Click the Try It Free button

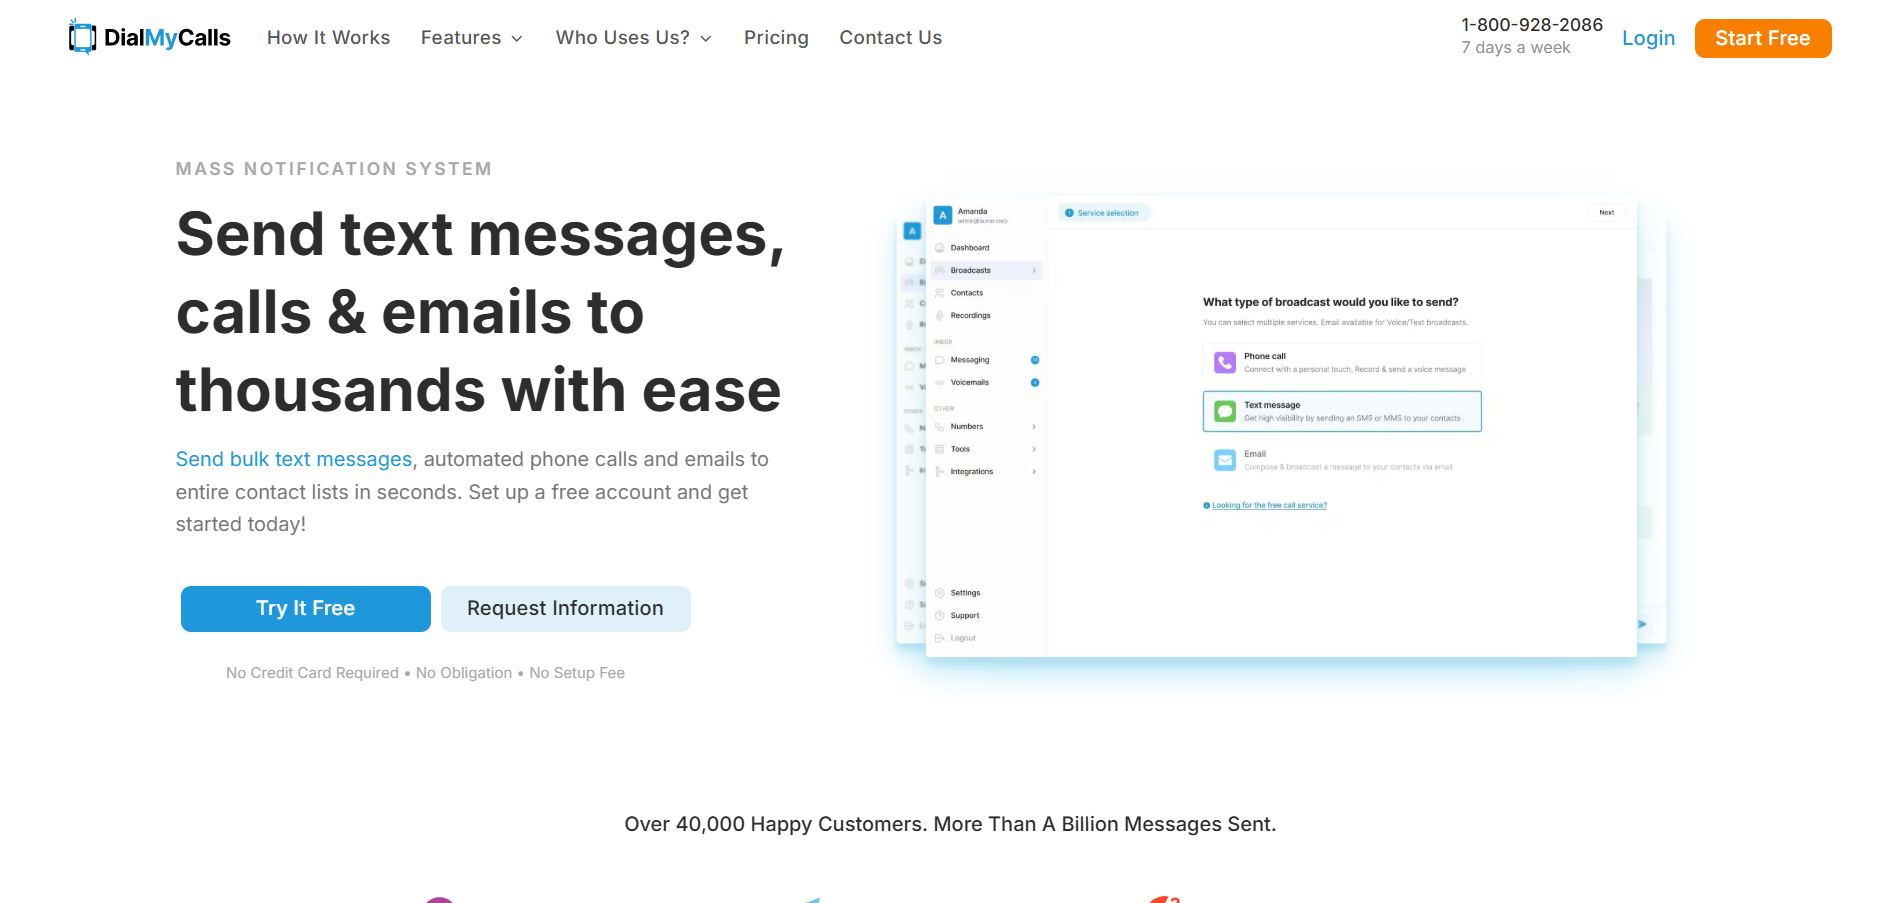(x=305, y=608)
